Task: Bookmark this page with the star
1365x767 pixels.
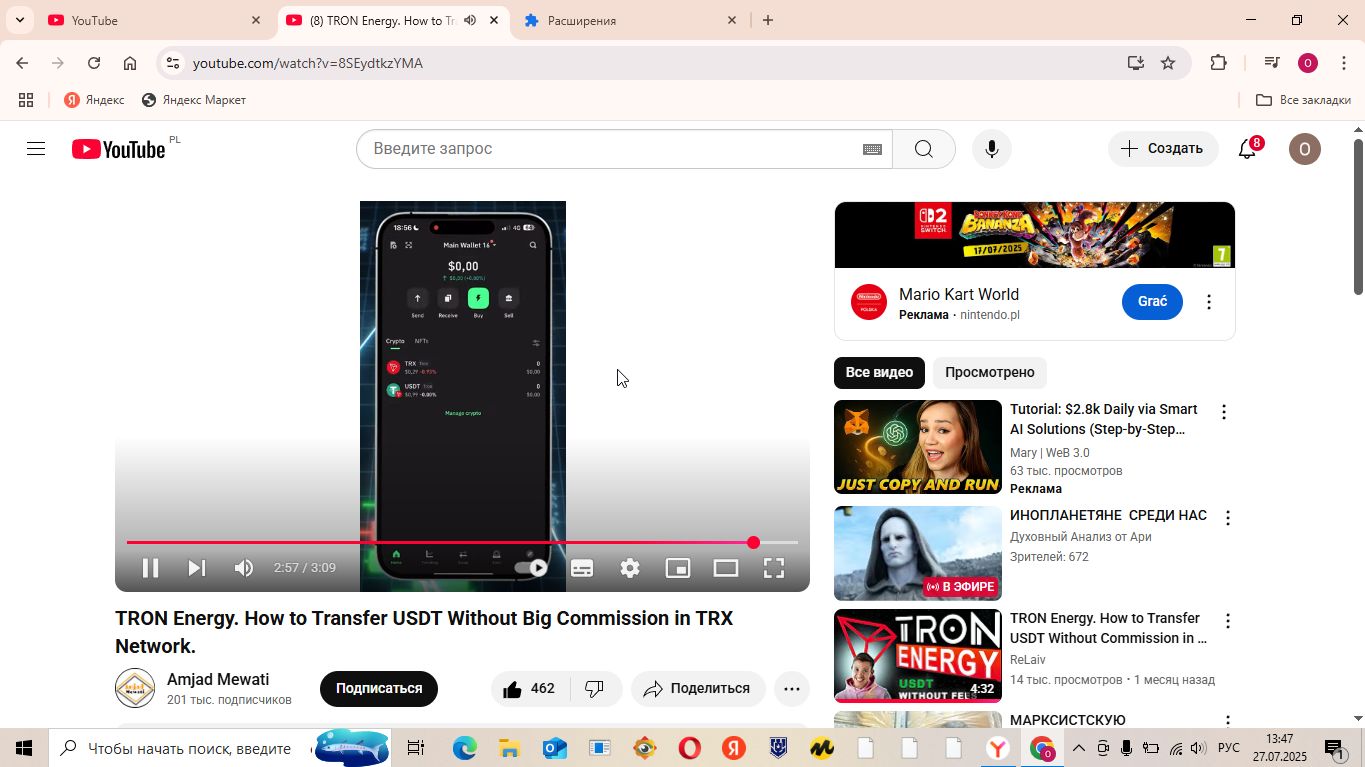Action: [x=1168, y=63]
